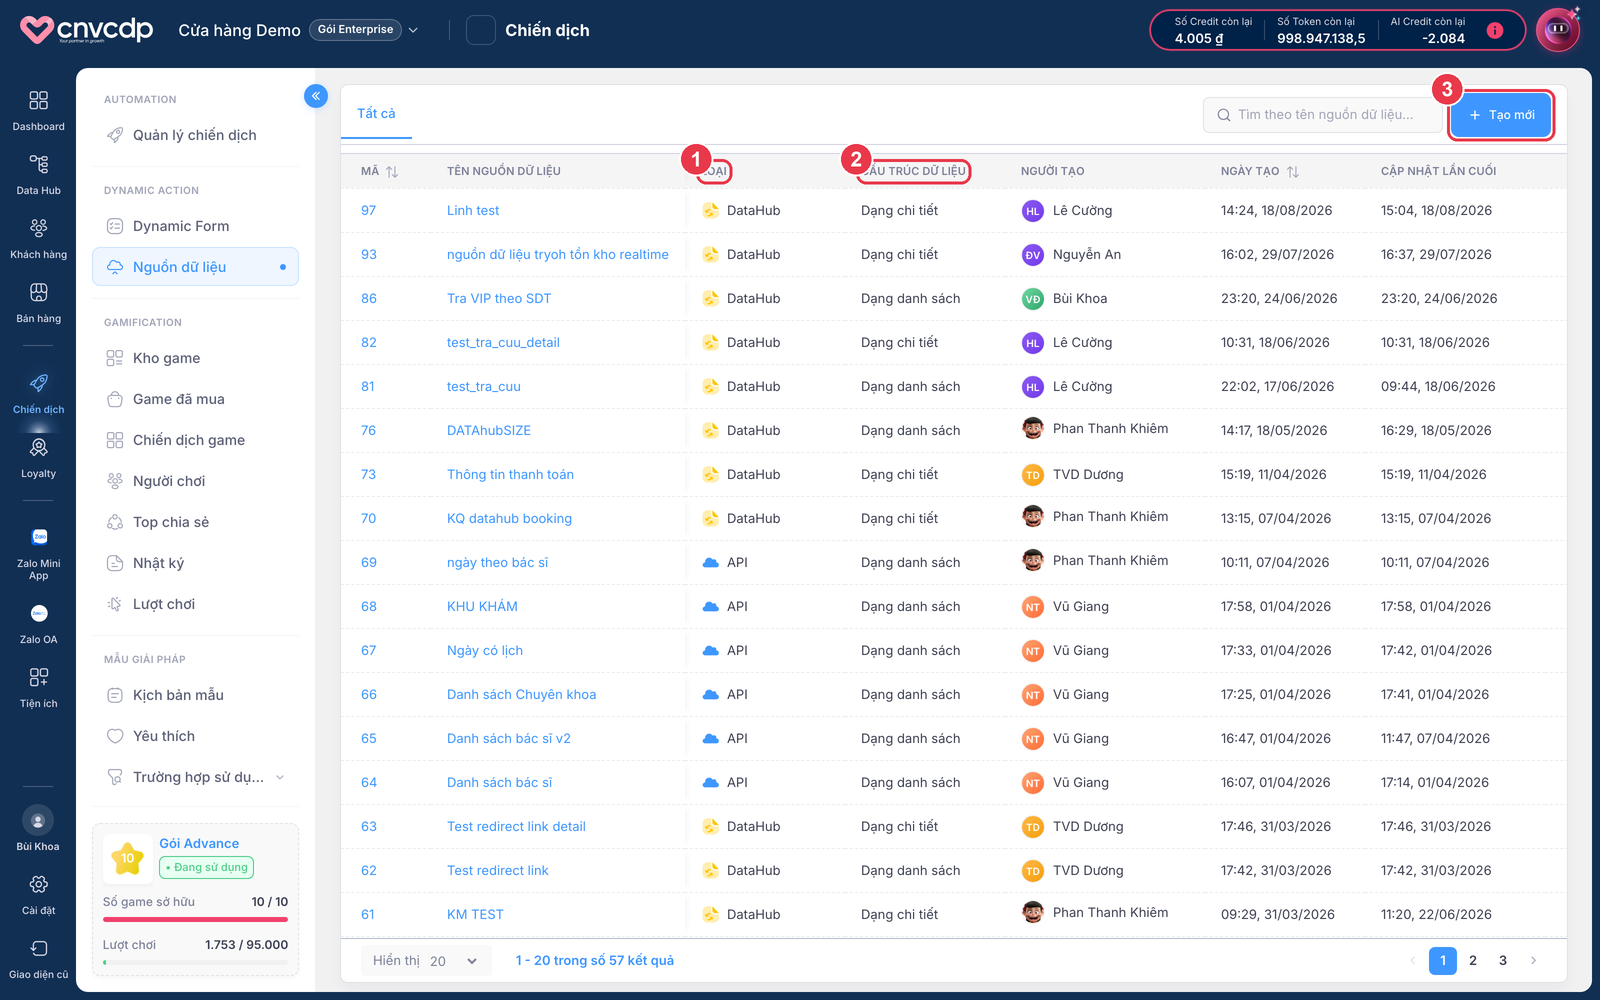The width and height of the screenshot is (1600, 1000).
Task: Click the red credit info icon
Action: 1495,30
